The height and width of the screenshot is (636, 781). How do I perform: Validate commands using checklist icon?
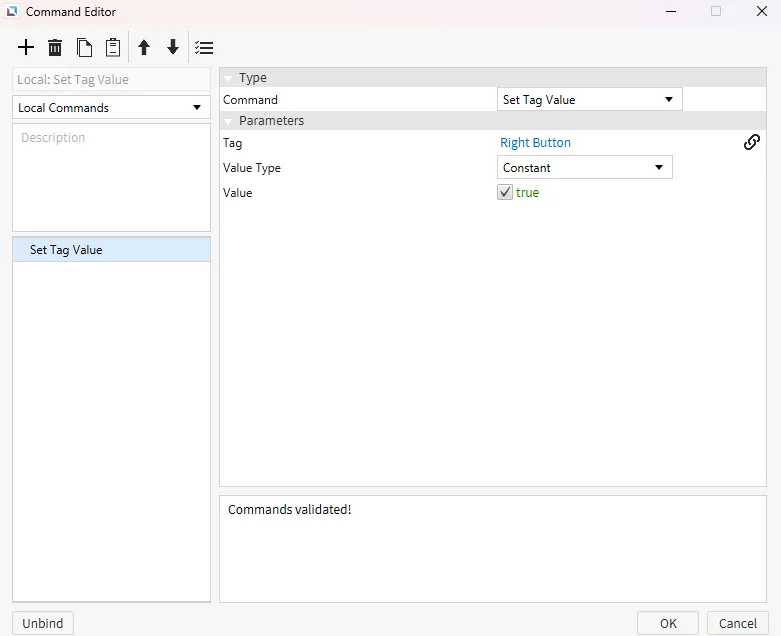click(204, 48)
